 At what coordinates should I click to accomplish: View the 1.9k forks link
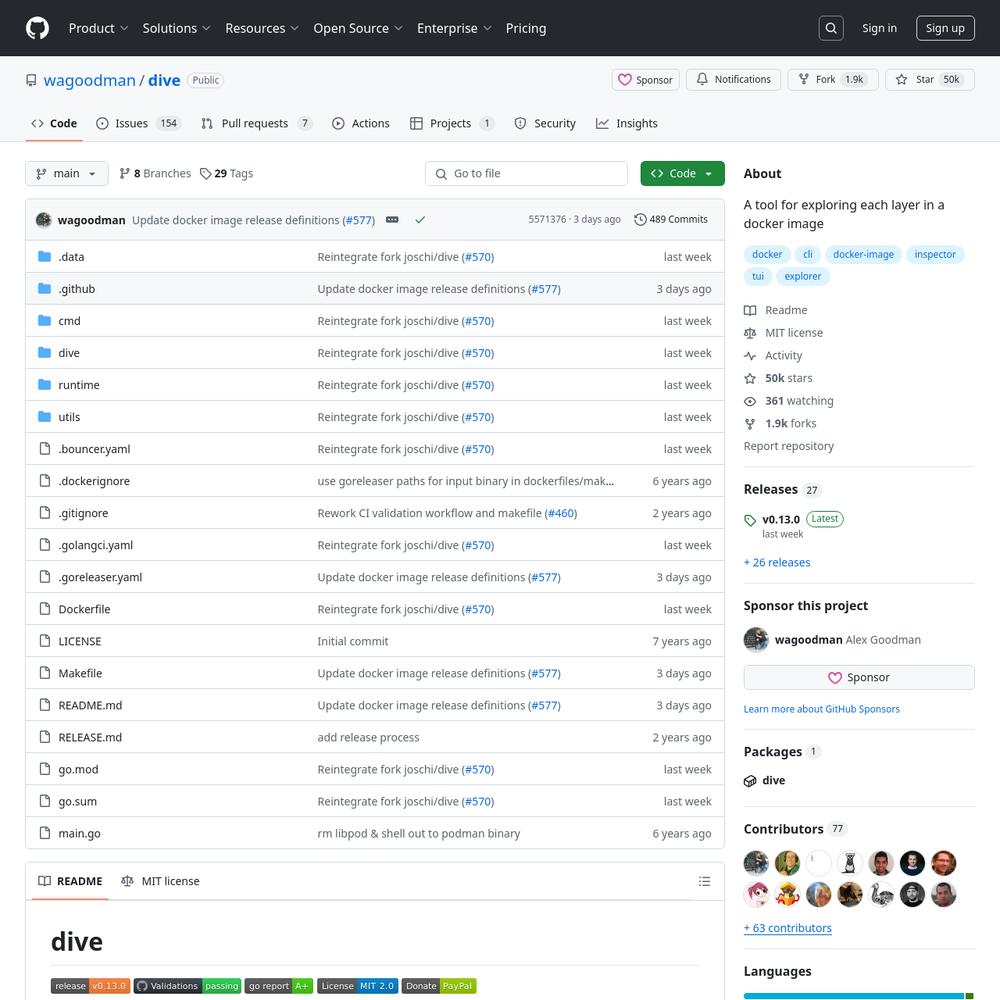pyautogui.click(x=790, y=423)
